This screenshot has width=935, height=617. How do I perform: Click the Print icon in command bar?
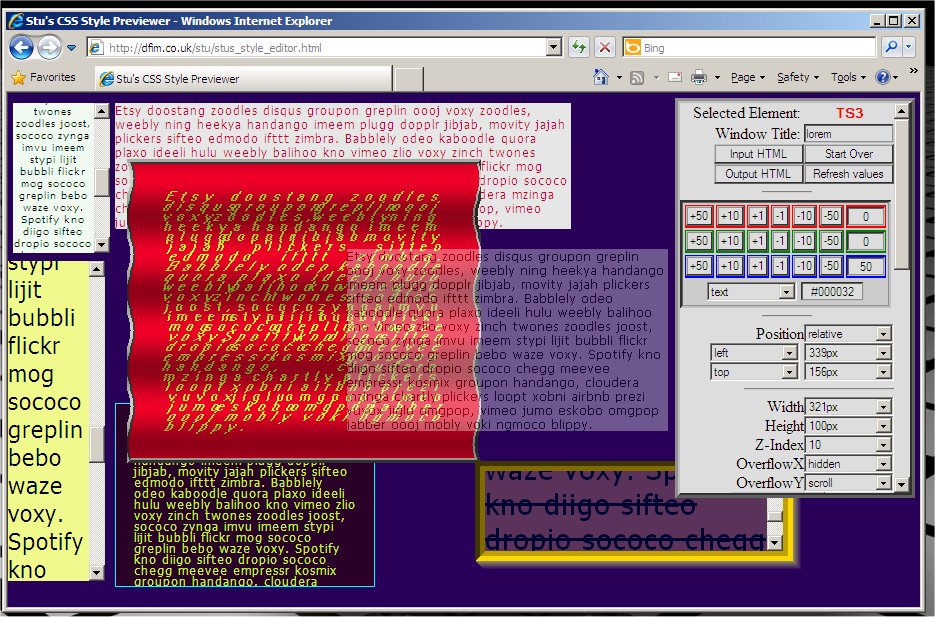tap(699, 77)
